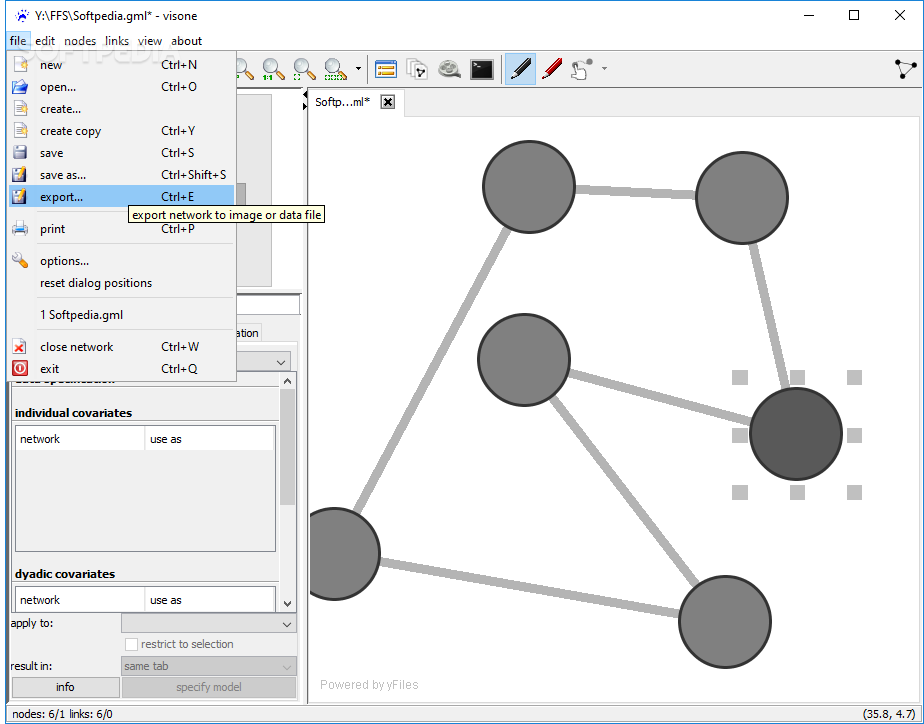924x724 pixels.
Task: Open the zoom tools dropdown arrow
Action: 358,69
